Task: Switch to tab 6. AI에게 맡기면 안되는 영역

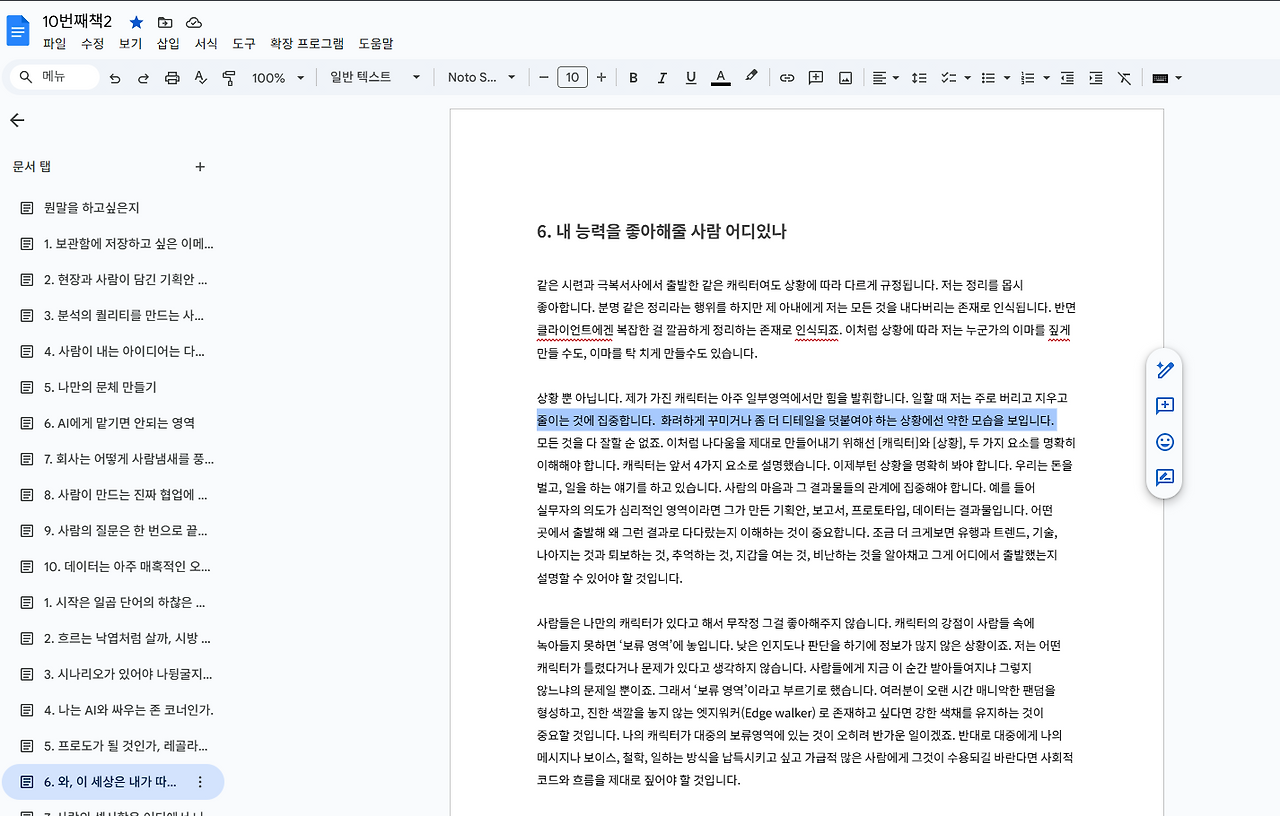Action: click(113, 423)
